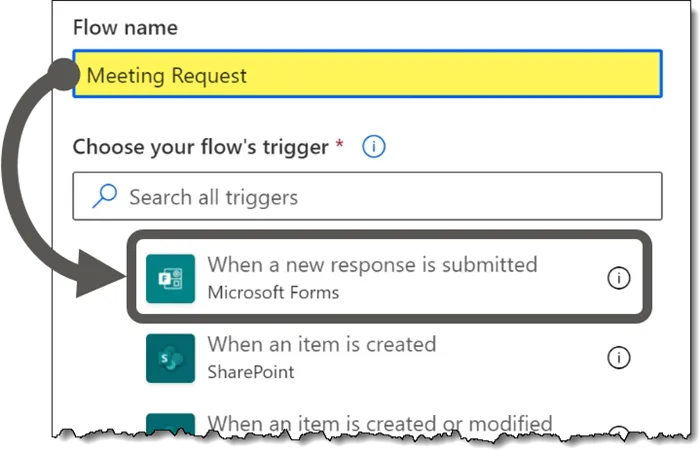Select 'When a new response is submitted' trigger
This screenshot has height=450, width=700.
point(372,265)
